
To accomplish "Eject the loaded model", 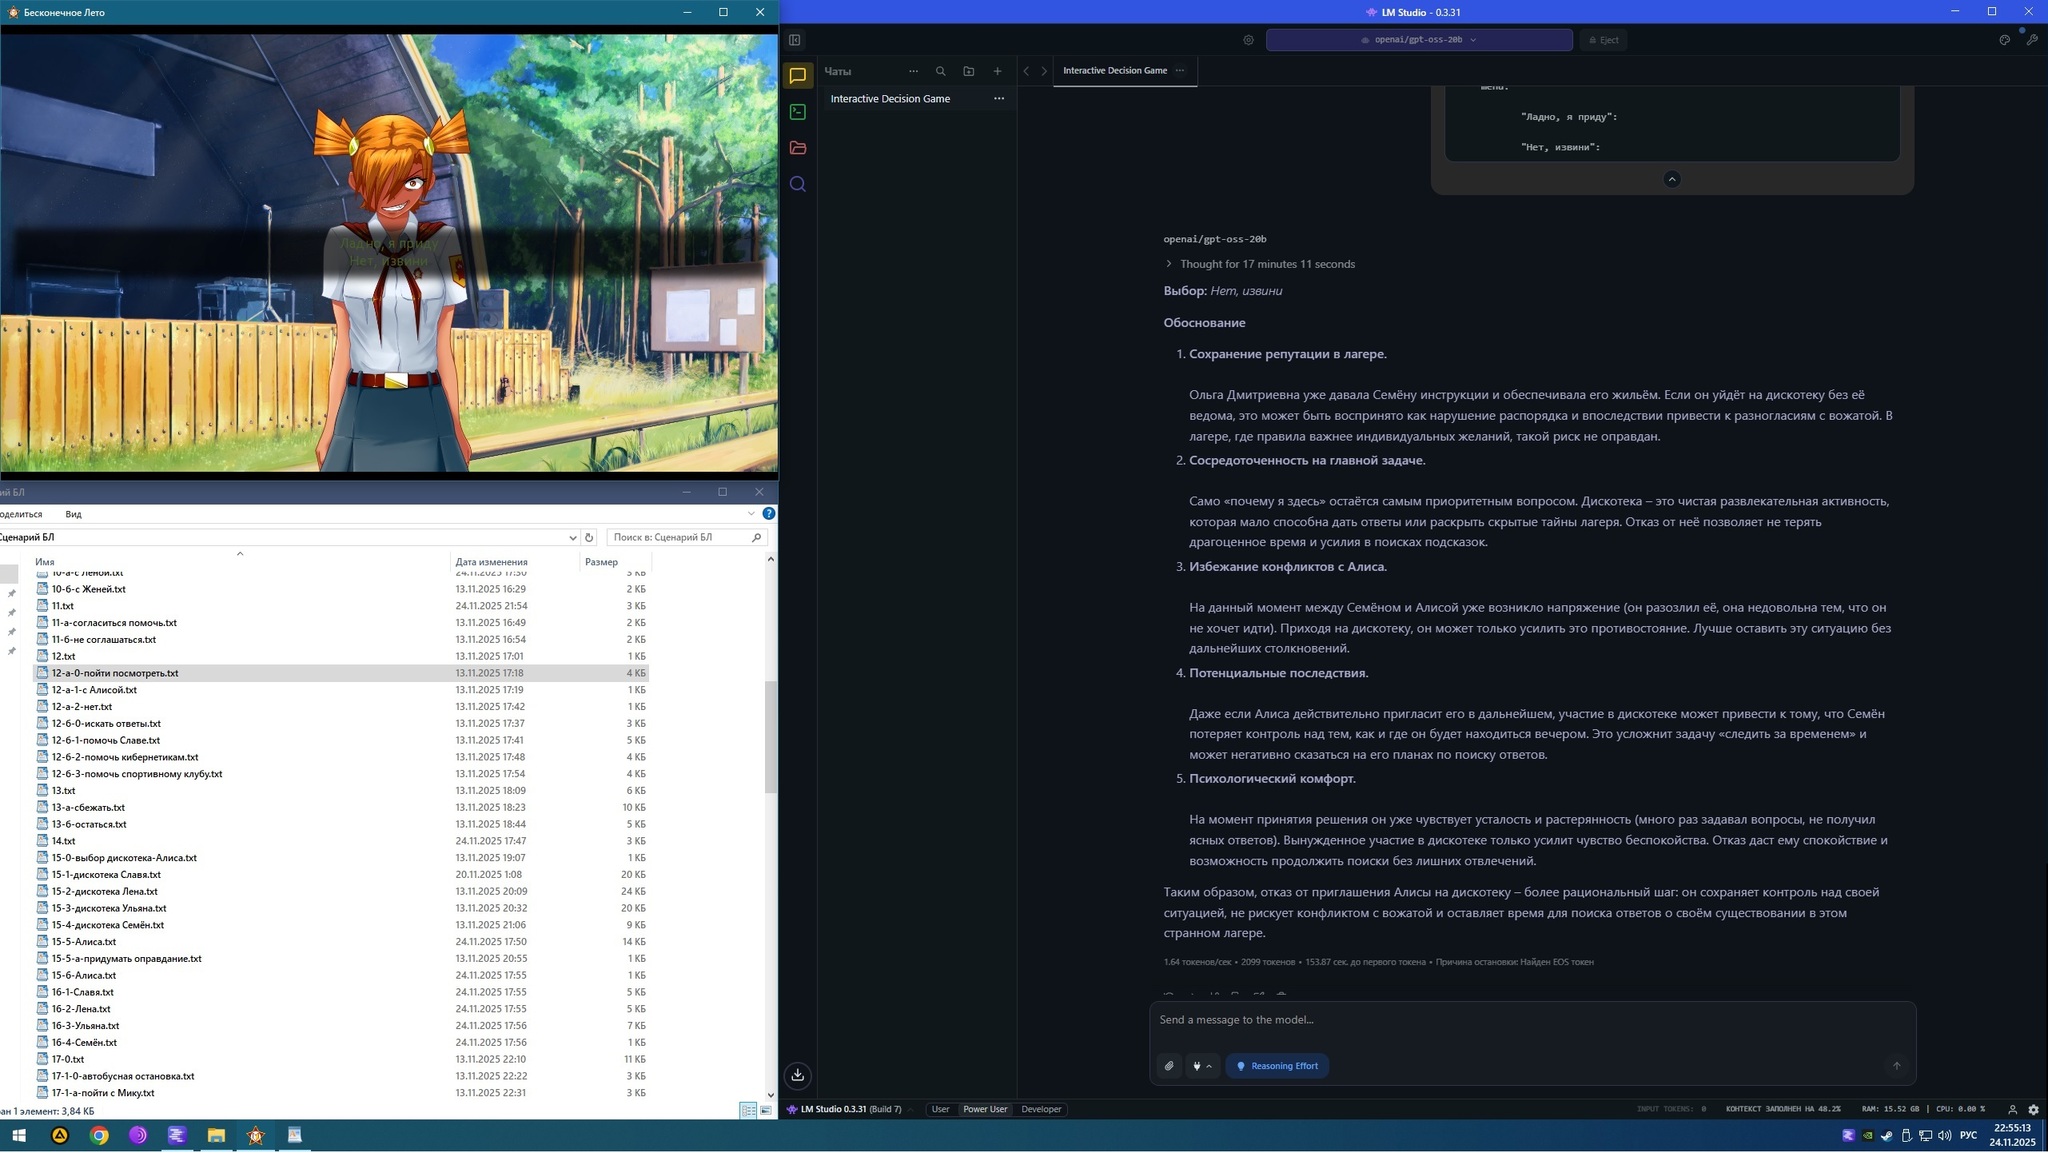I will pos(1603,40).
